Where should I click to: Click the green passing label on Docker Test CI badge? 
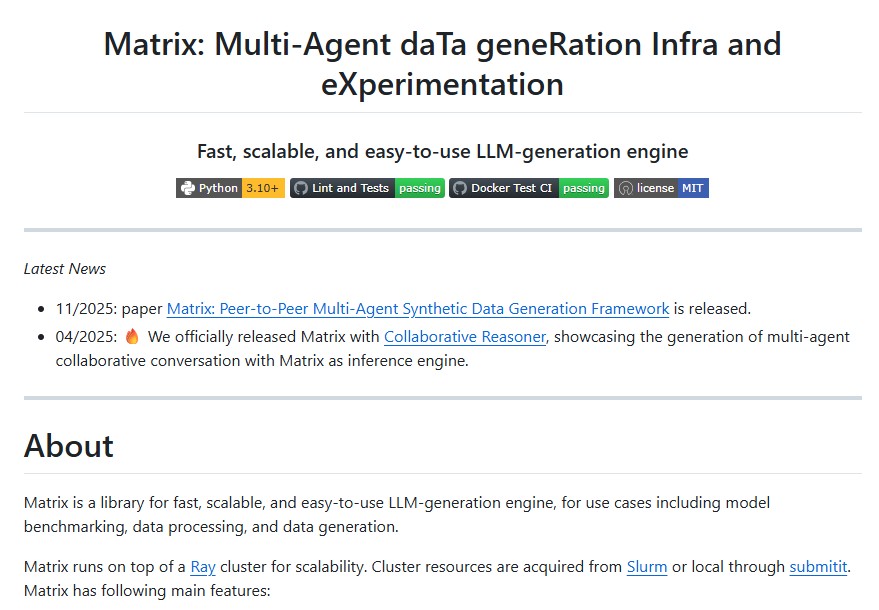(x=585, y=188)
